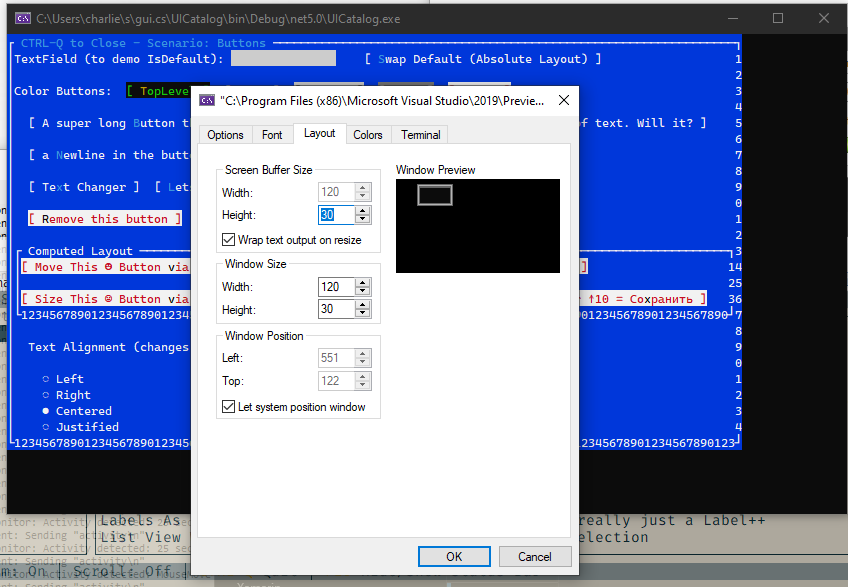Increase Screen Buffer height with the up stepper
This screenshot has height=587, width=848.
[361, 210]
